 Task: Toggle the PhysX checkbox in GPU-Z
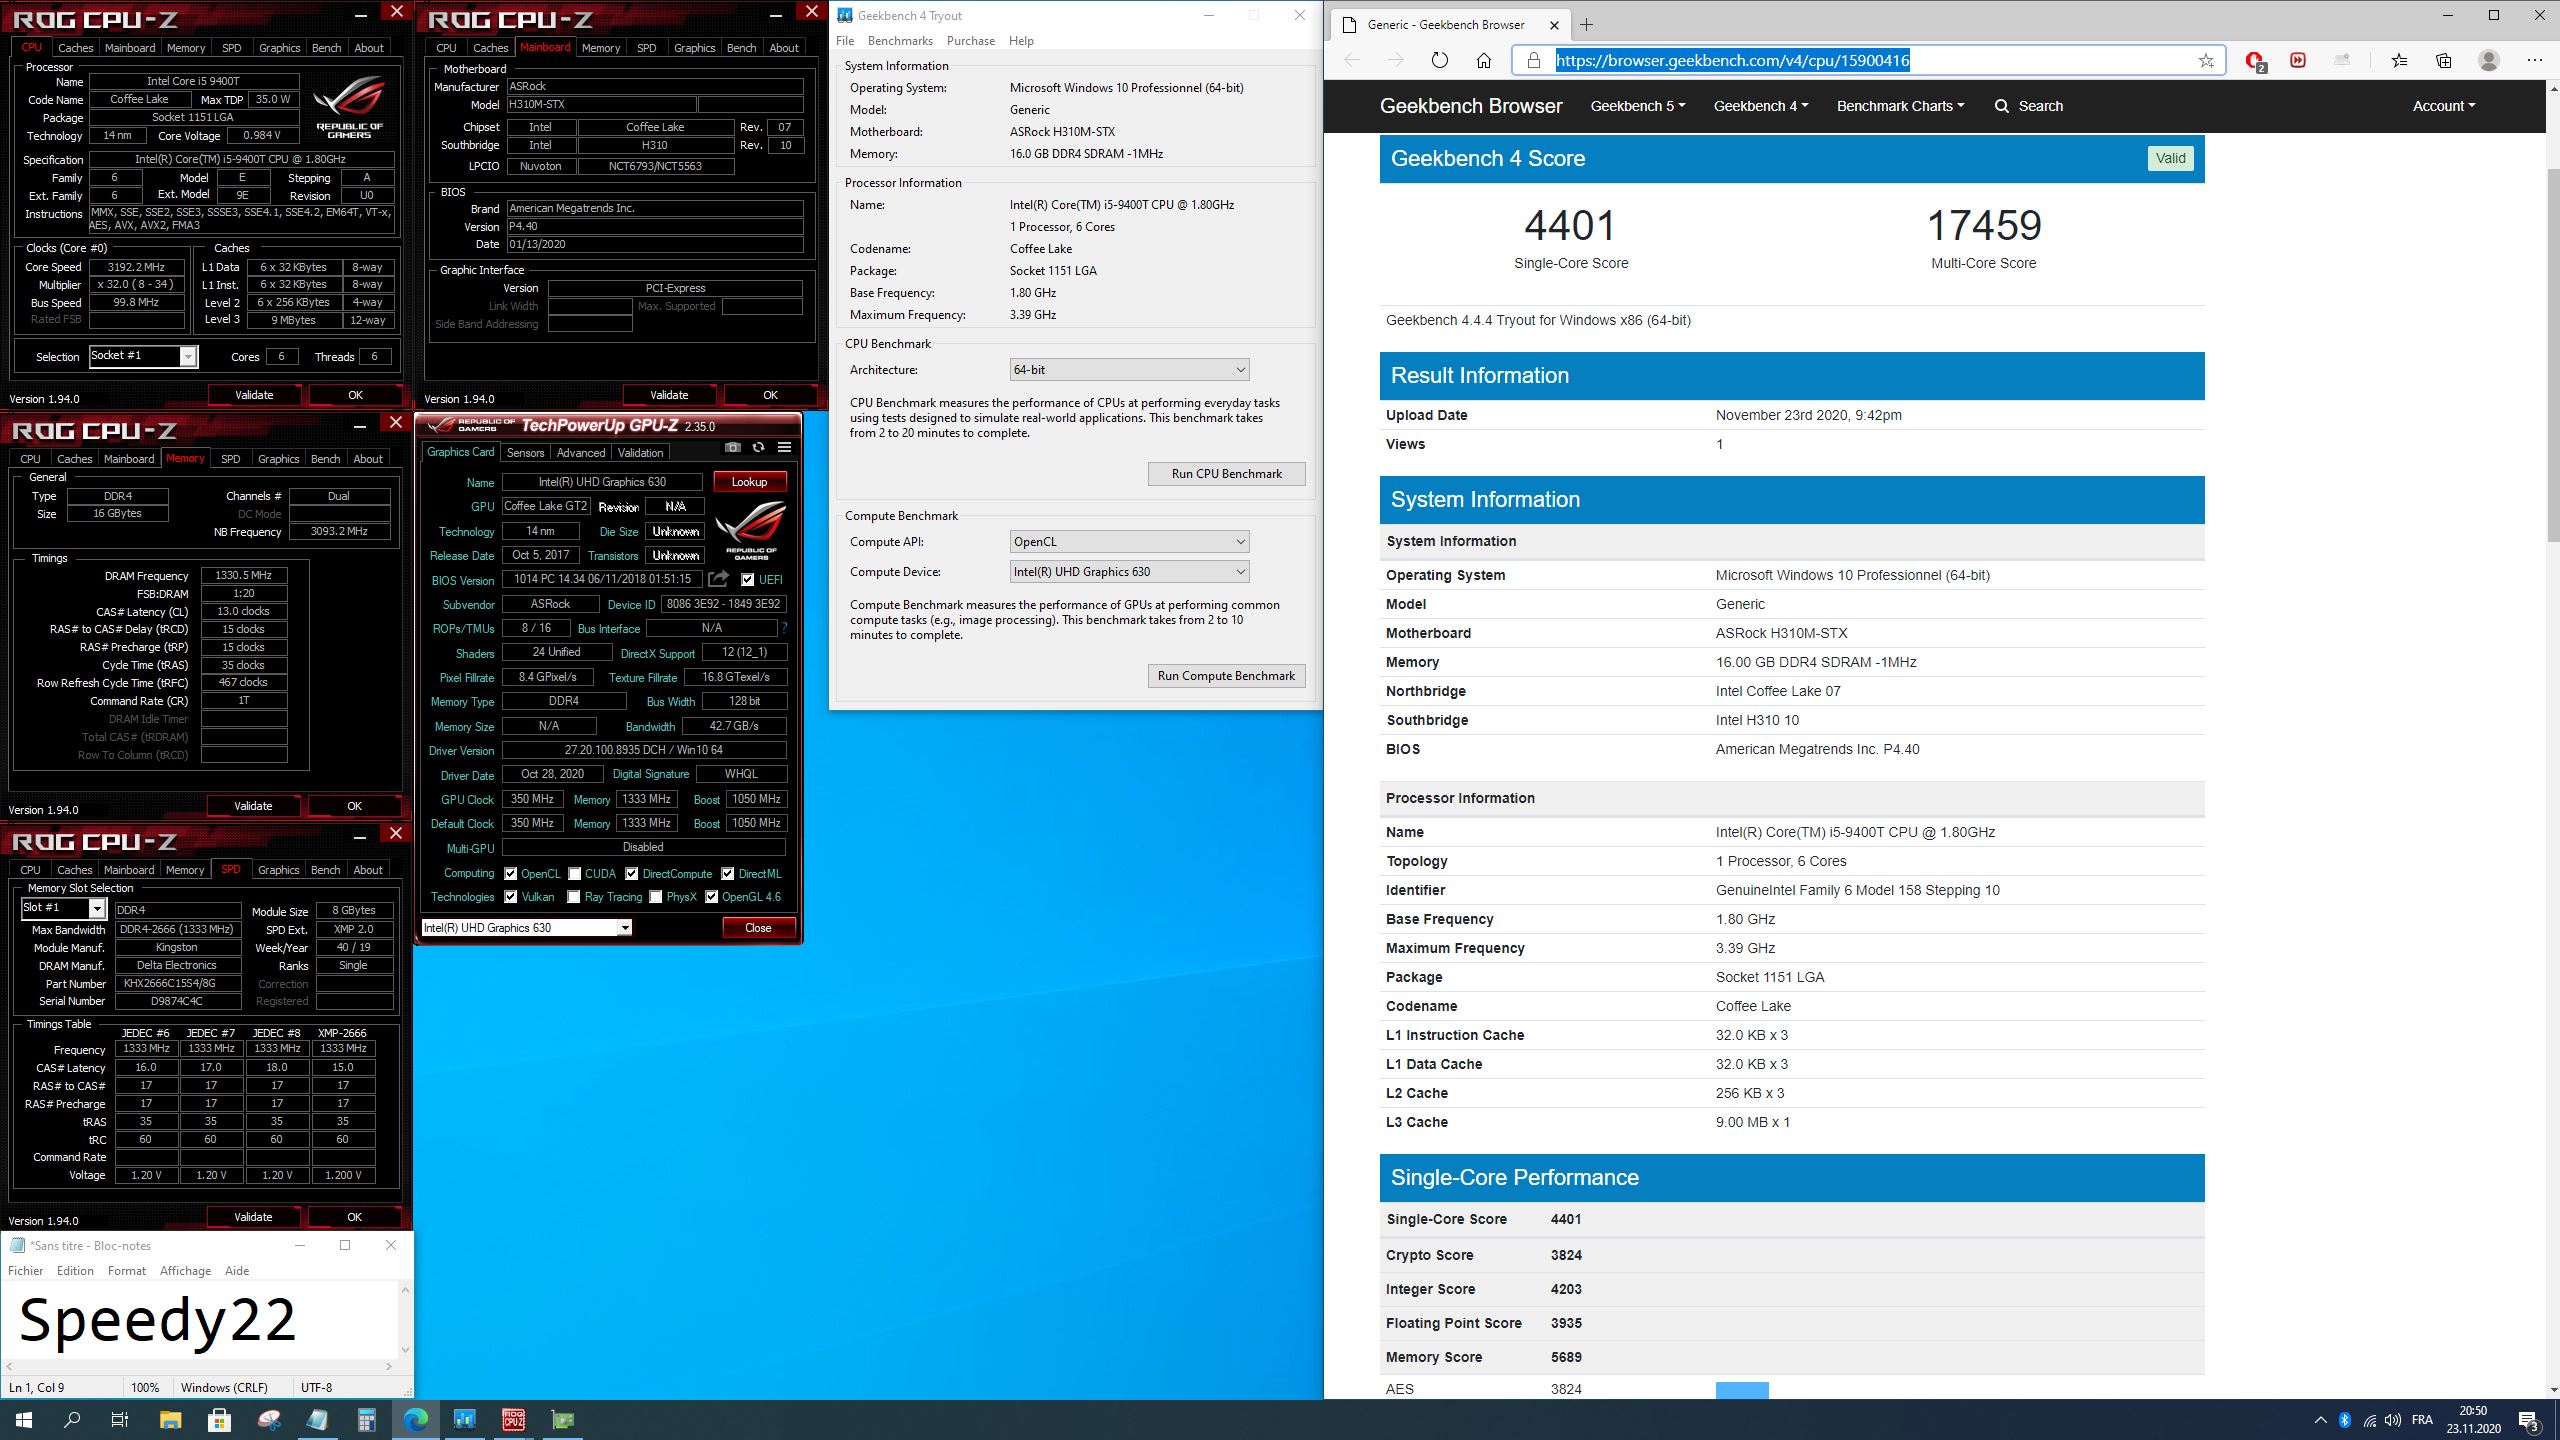pos(655,896)
